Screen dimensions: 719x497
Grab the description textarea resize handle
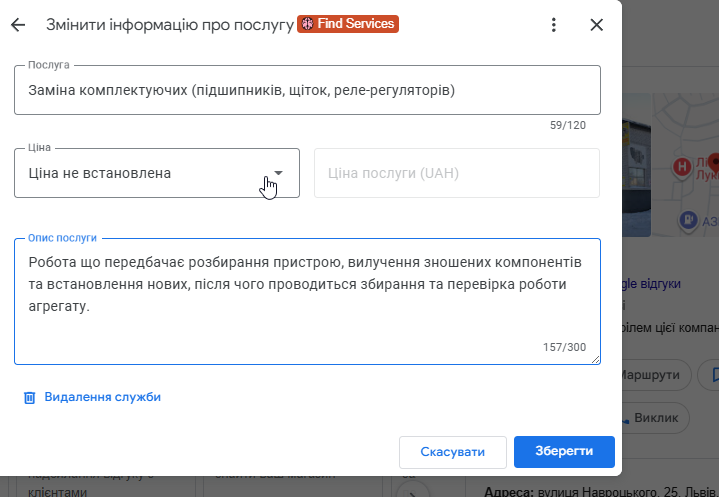tap(595, 359)
